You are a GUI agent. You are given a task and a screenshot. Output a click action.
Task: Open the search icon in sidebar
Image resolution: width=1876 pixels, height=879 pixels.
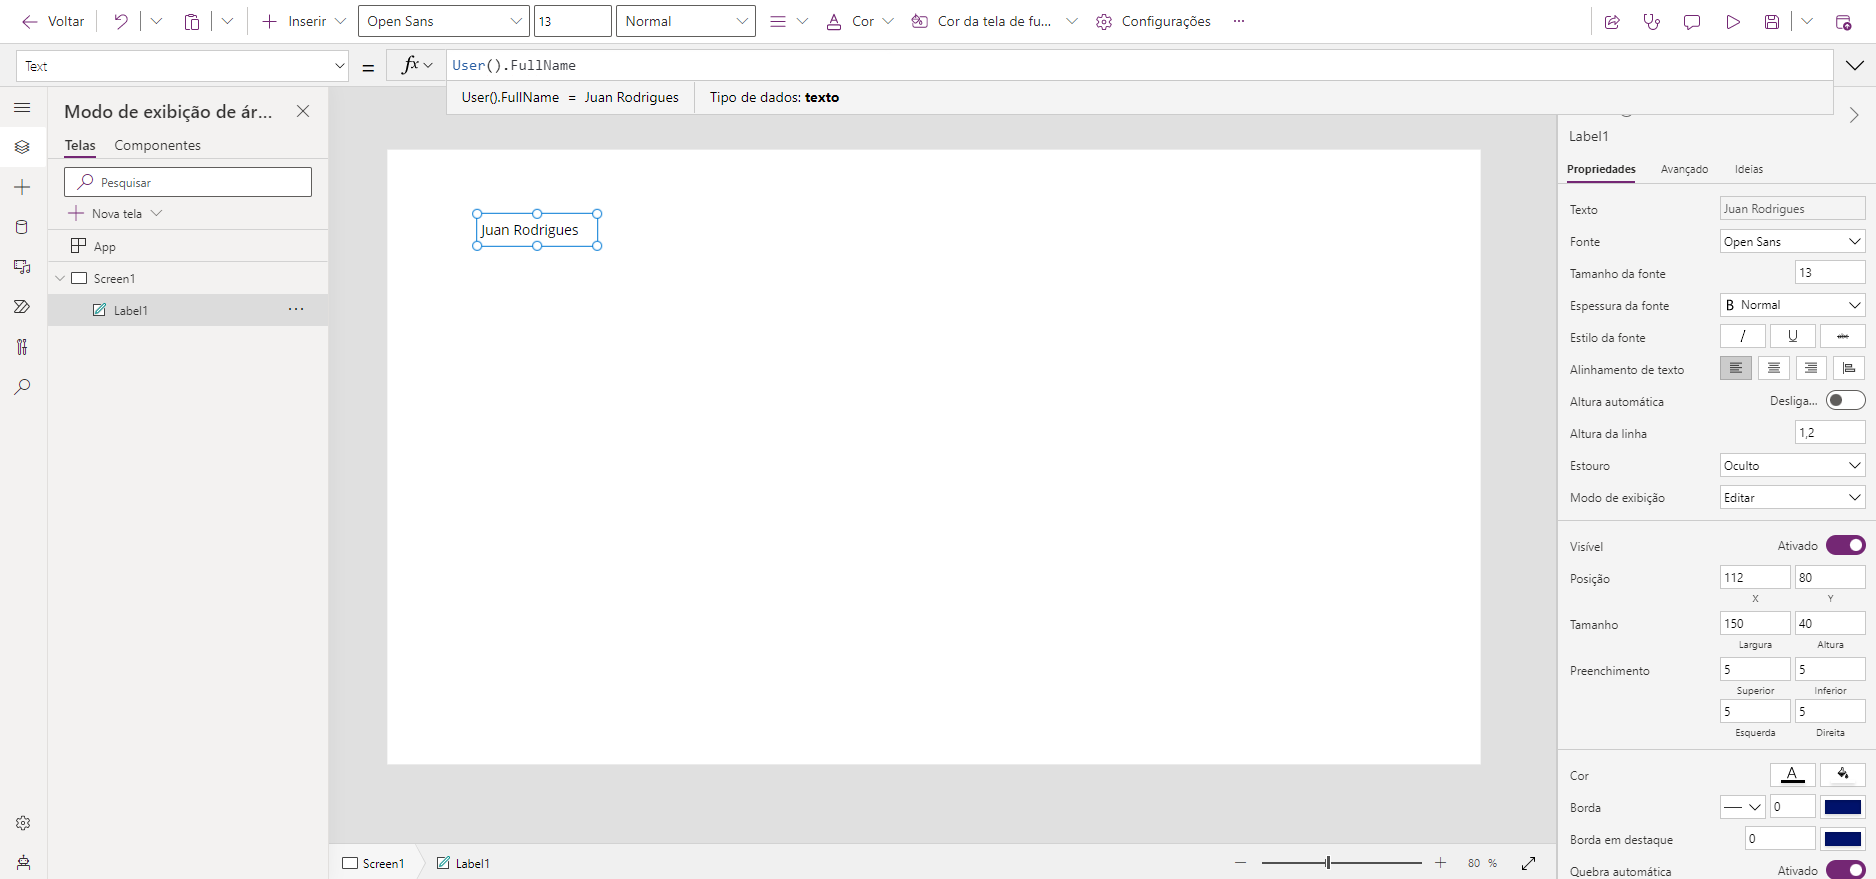[x=22, y=387]
